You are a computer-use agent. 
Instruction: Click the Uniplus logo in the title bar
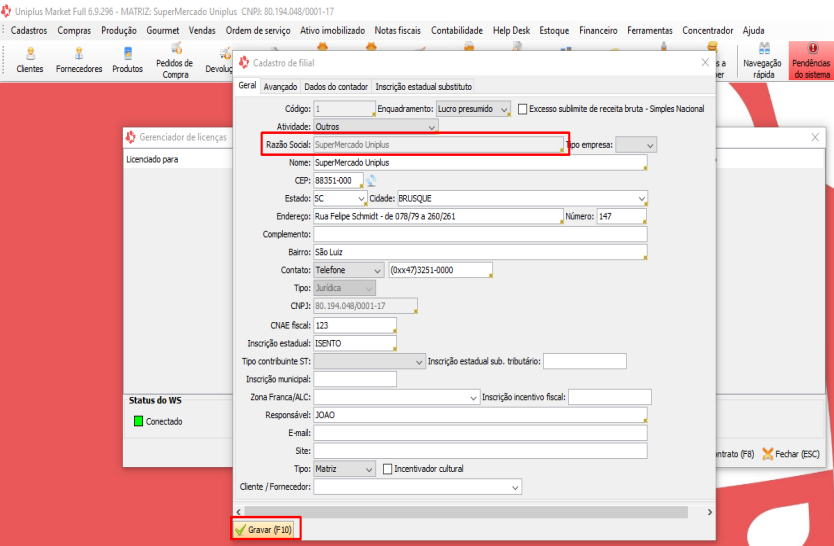[6, 11]
